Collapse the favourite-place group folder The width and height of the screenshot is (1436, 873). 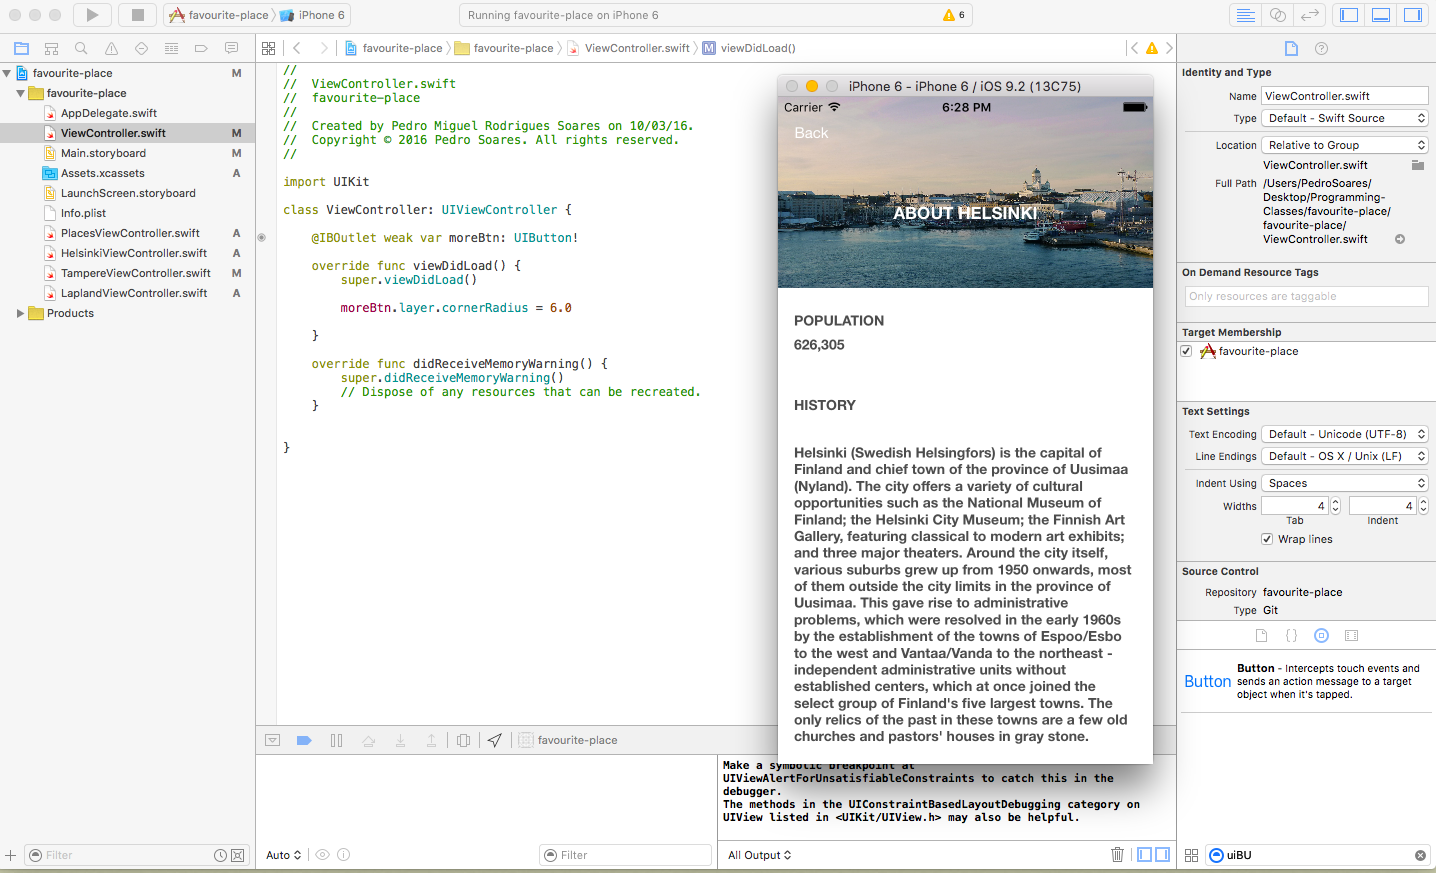(x=20, y=93)
